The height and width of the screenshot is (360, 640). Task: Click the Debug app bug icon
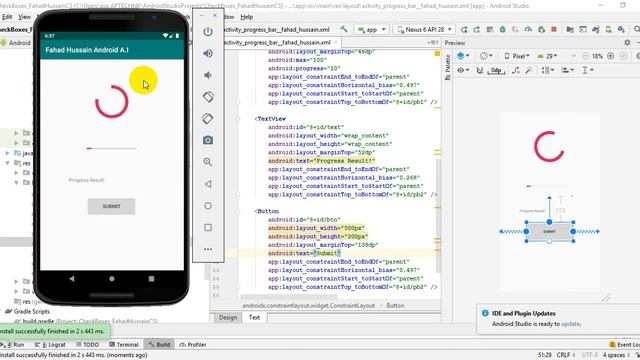(x=502, y=29)
